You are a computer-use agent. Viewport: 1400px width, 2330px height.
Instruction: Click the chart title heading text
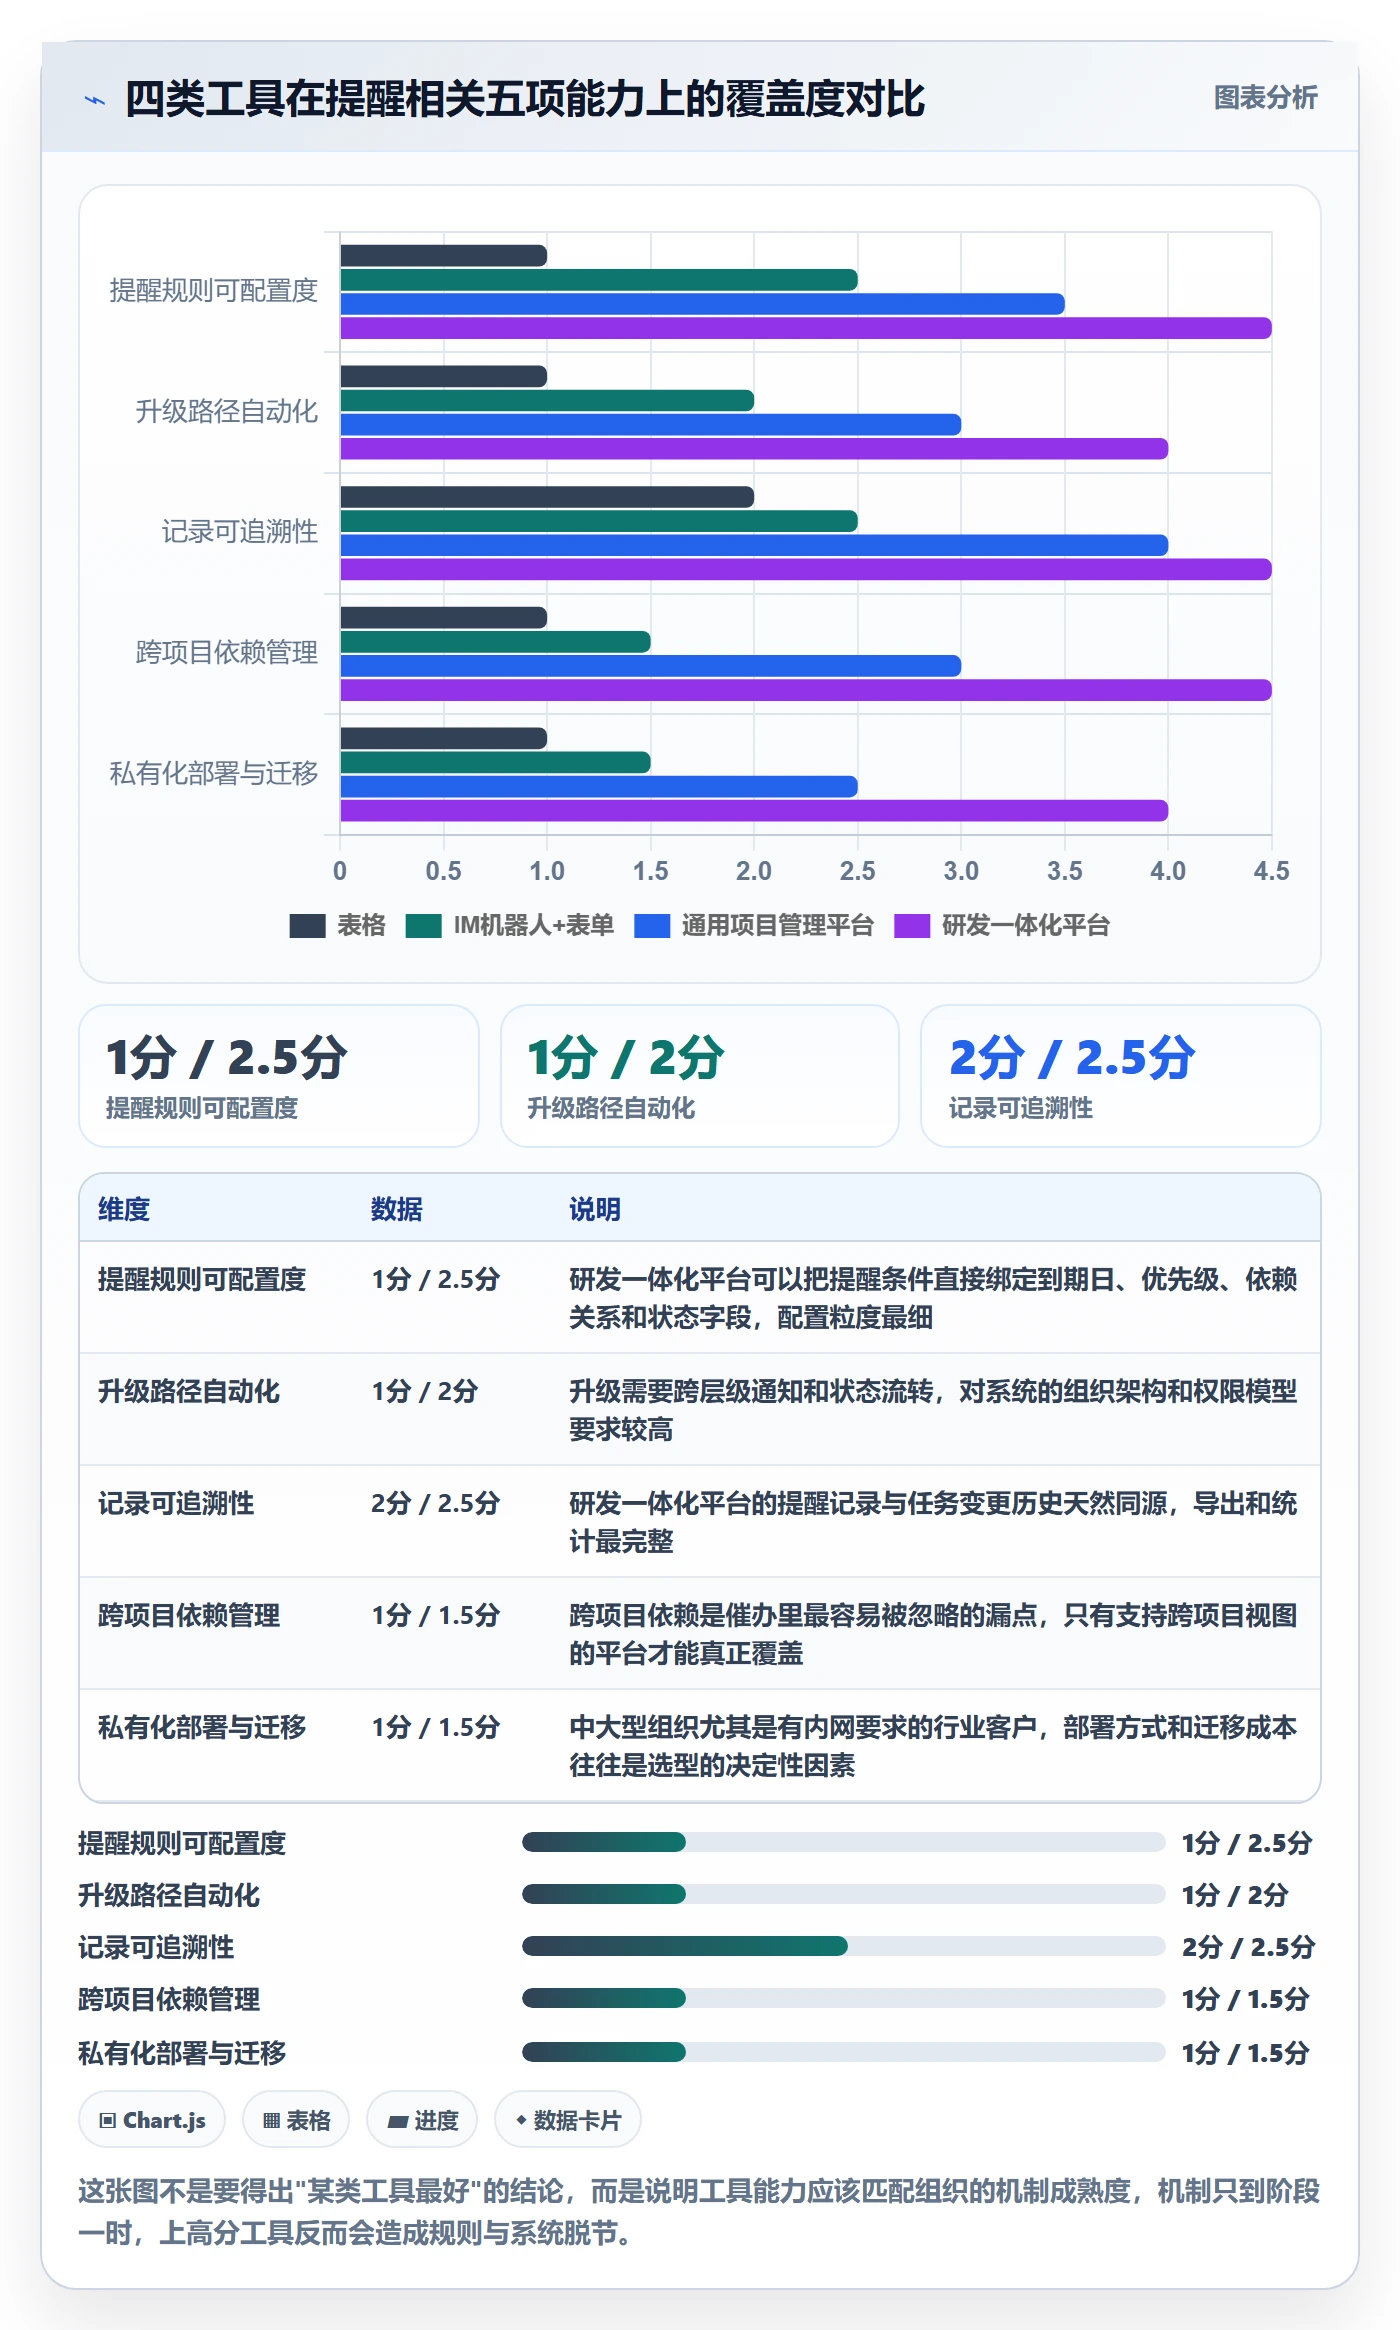[x=525, y=99]
